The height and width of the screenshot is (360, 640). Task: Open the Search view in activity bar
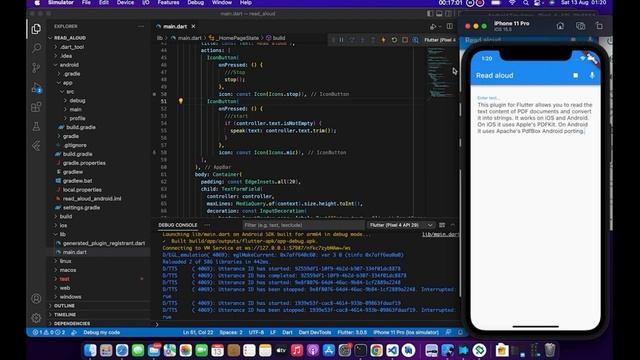pyautogui.click(x=36, y=48)
